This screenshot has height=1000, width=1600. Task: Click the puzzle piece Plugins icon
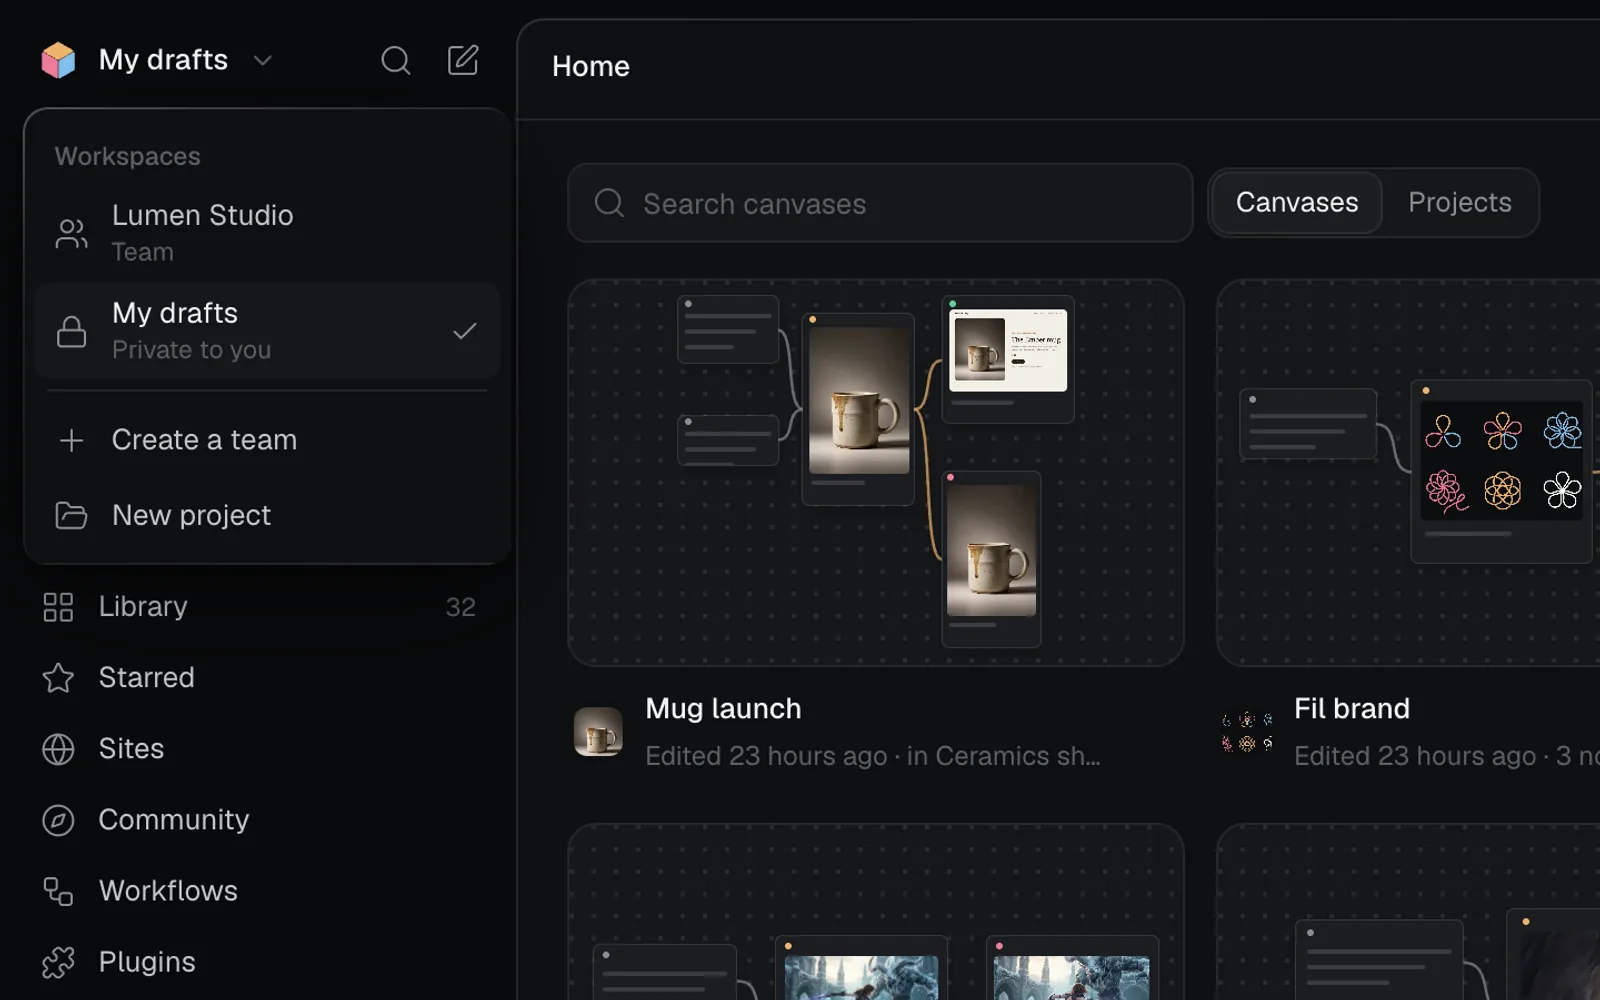(x=58, y=962)
